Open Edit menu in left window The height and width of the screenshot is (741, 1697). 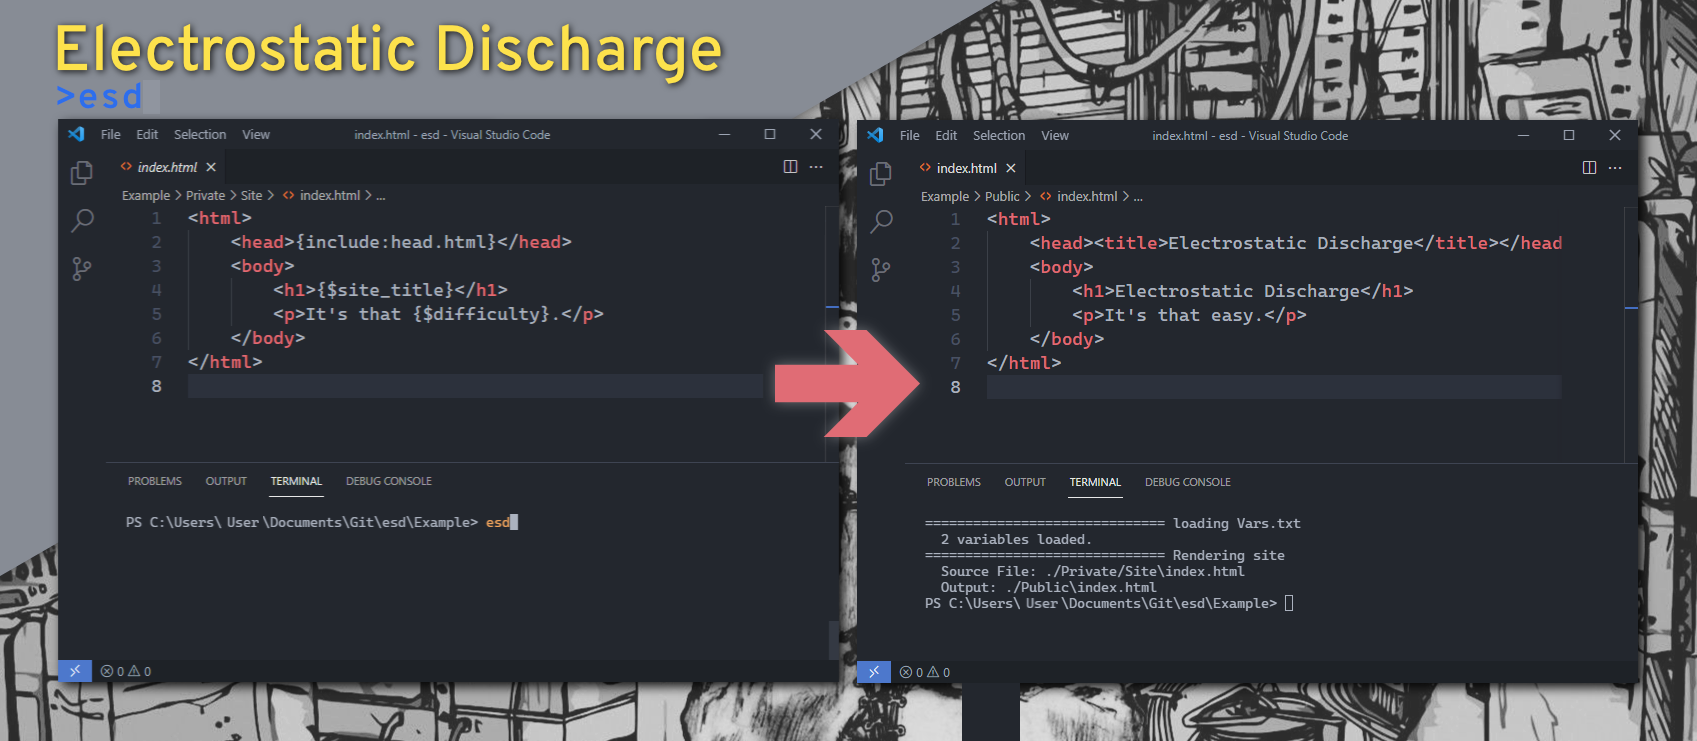[x=147, y=134]
